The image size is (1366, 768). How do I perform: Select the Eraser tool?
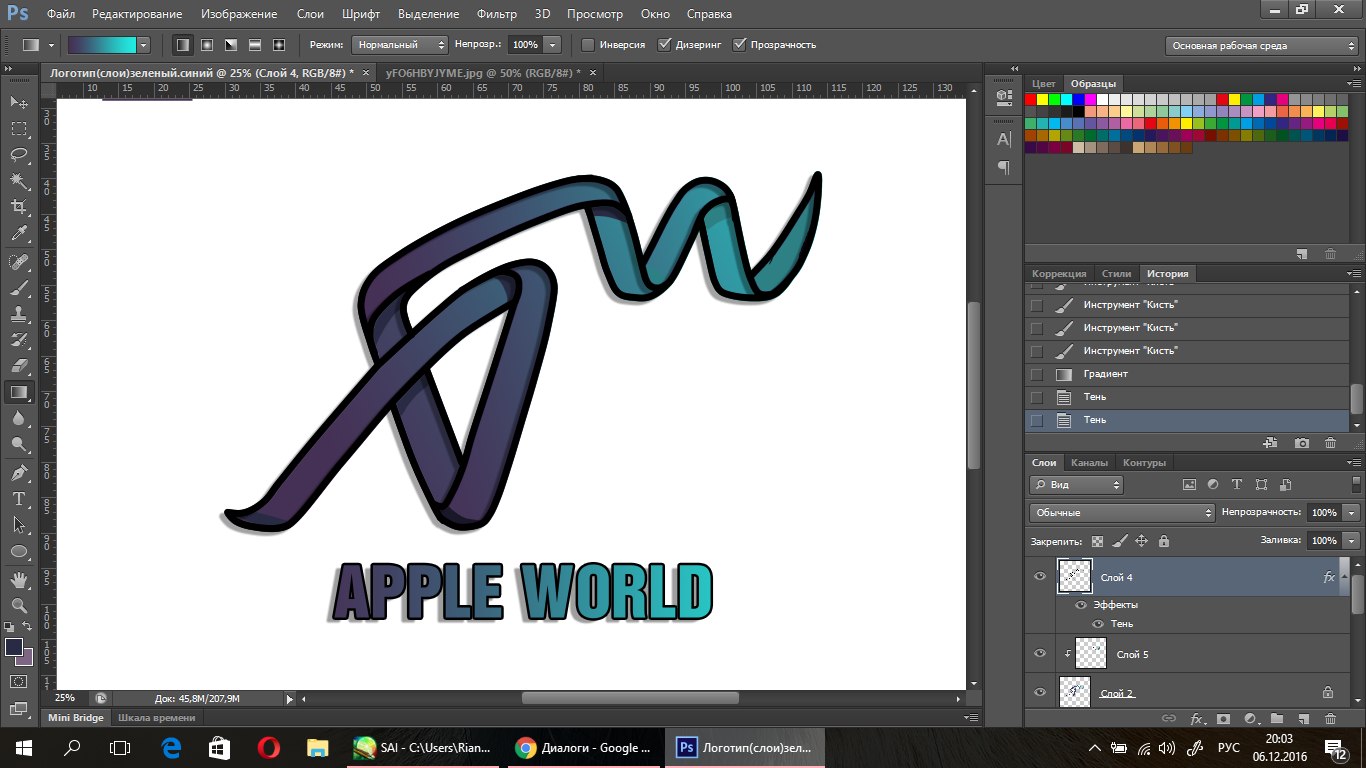click(19, 366)
